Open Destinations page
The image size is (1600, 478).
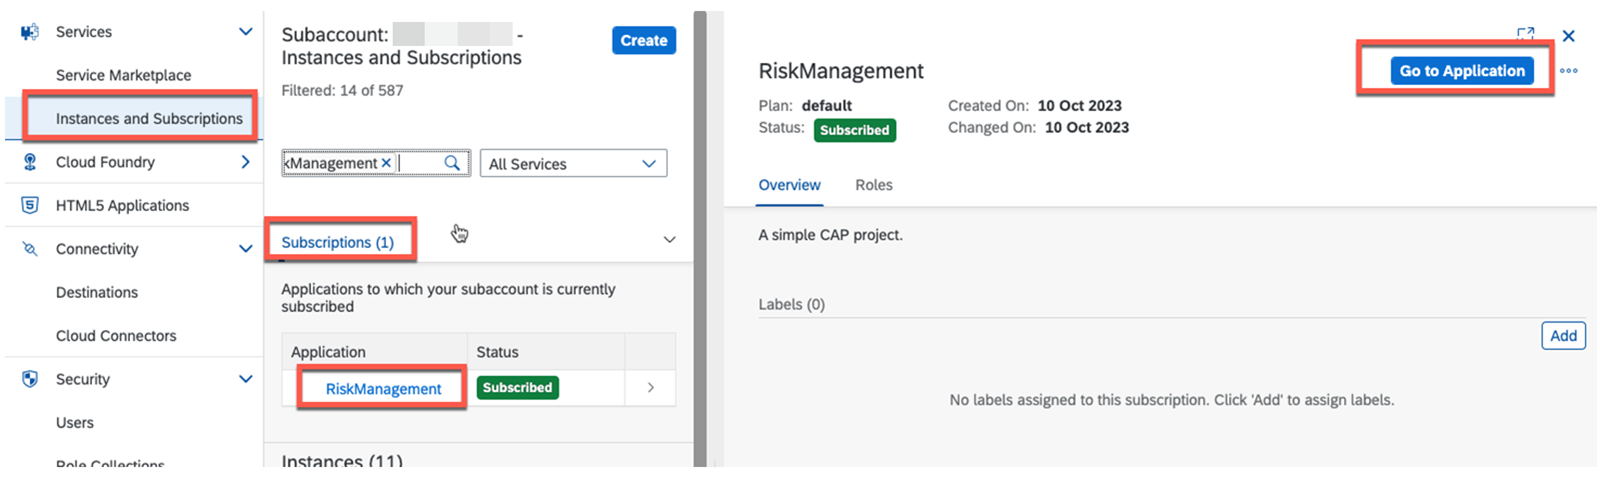97,292
